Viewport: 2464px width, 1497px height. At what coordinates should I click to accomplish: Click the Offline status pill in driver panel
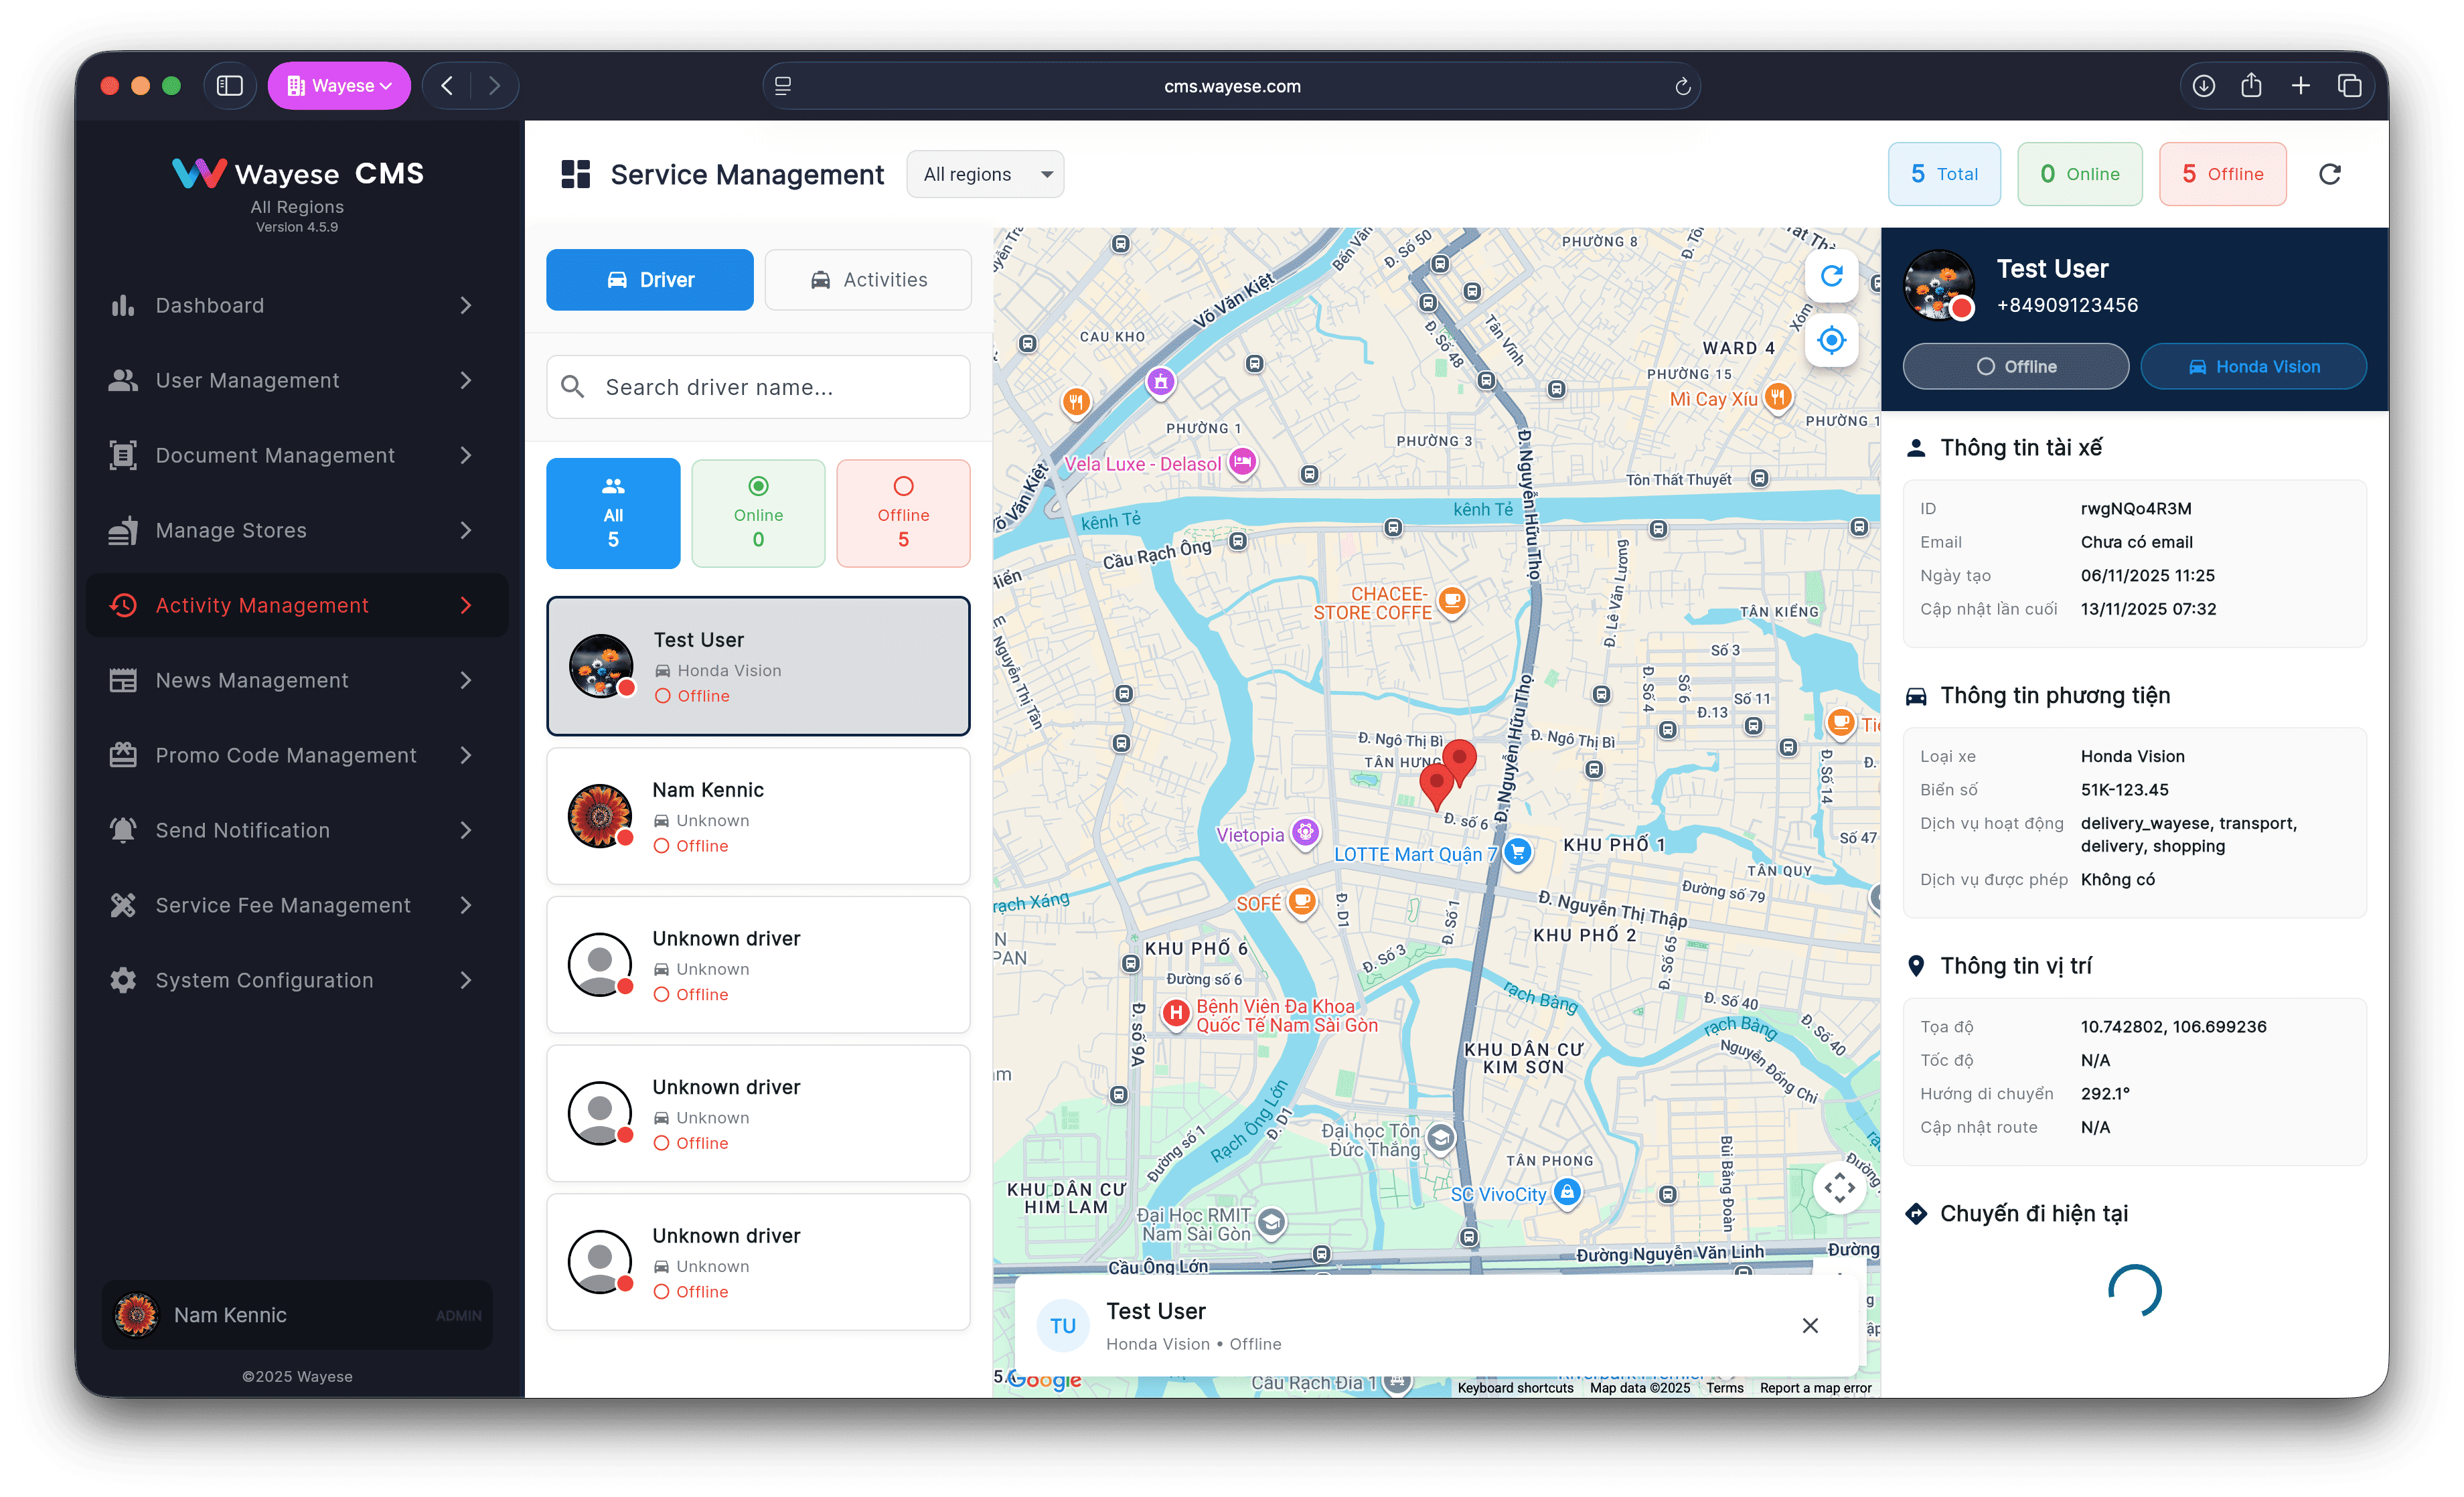pyautogui.click(x=2015, y=366)
